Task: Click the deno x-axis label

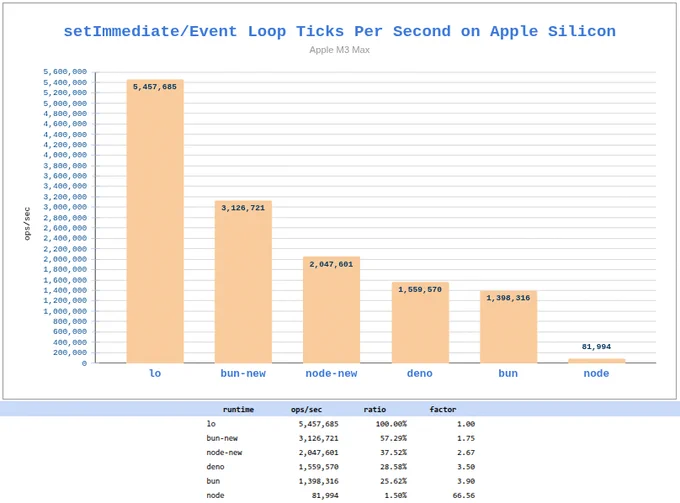Action: 420,373
